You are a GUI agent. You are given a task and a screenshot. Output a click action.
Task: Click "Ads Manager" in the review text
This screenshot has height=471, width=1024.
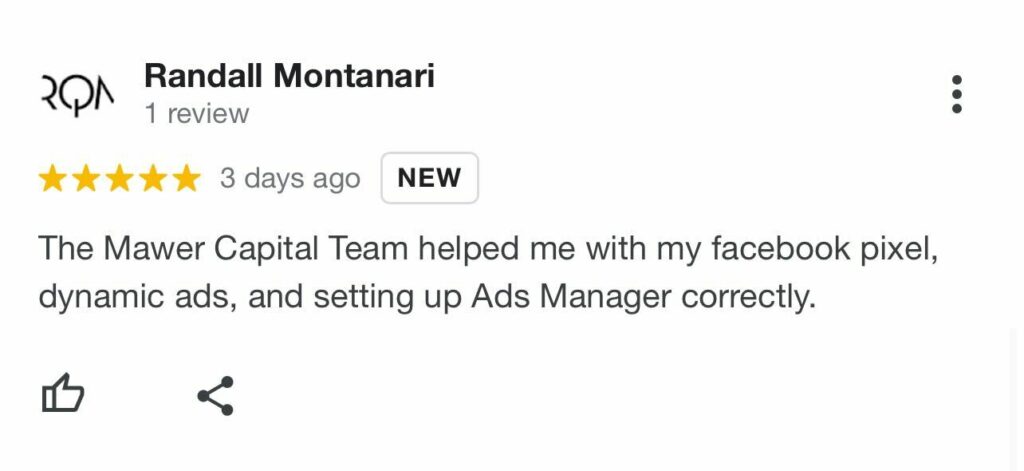click(x=571, y=297)
